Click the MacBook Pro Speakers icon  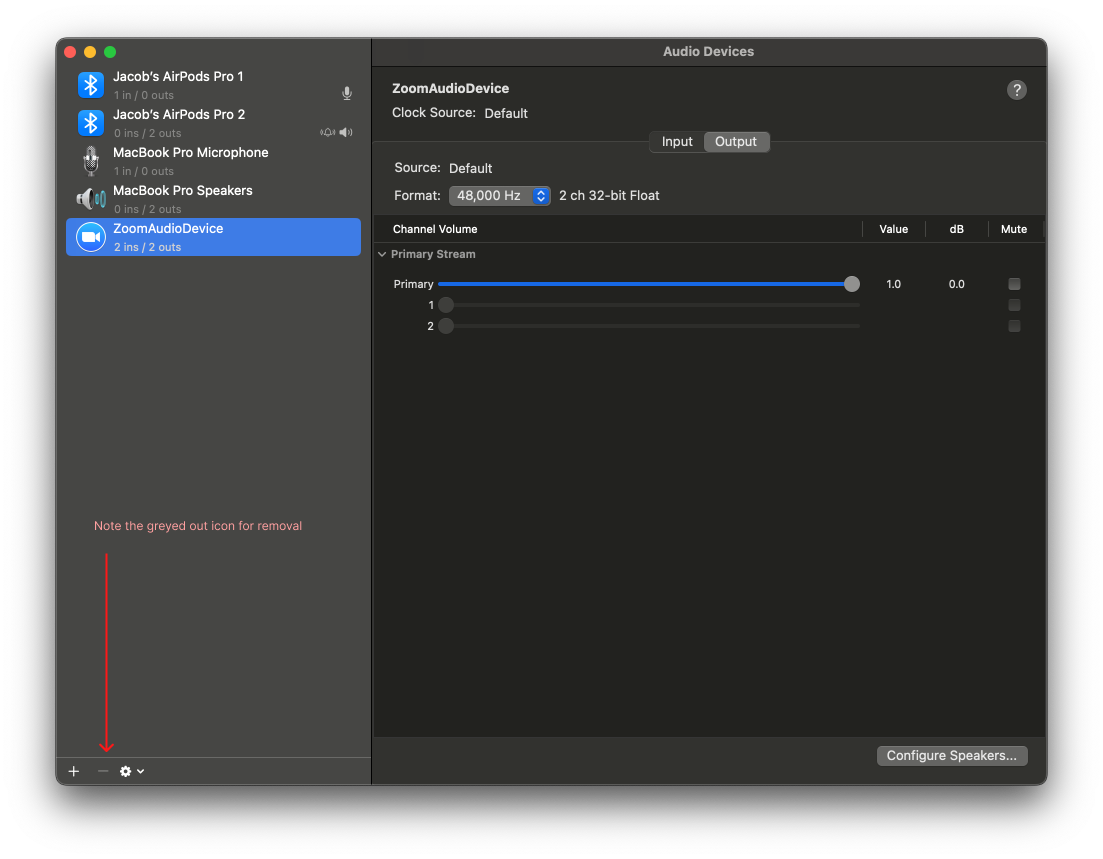coord(91,199)
